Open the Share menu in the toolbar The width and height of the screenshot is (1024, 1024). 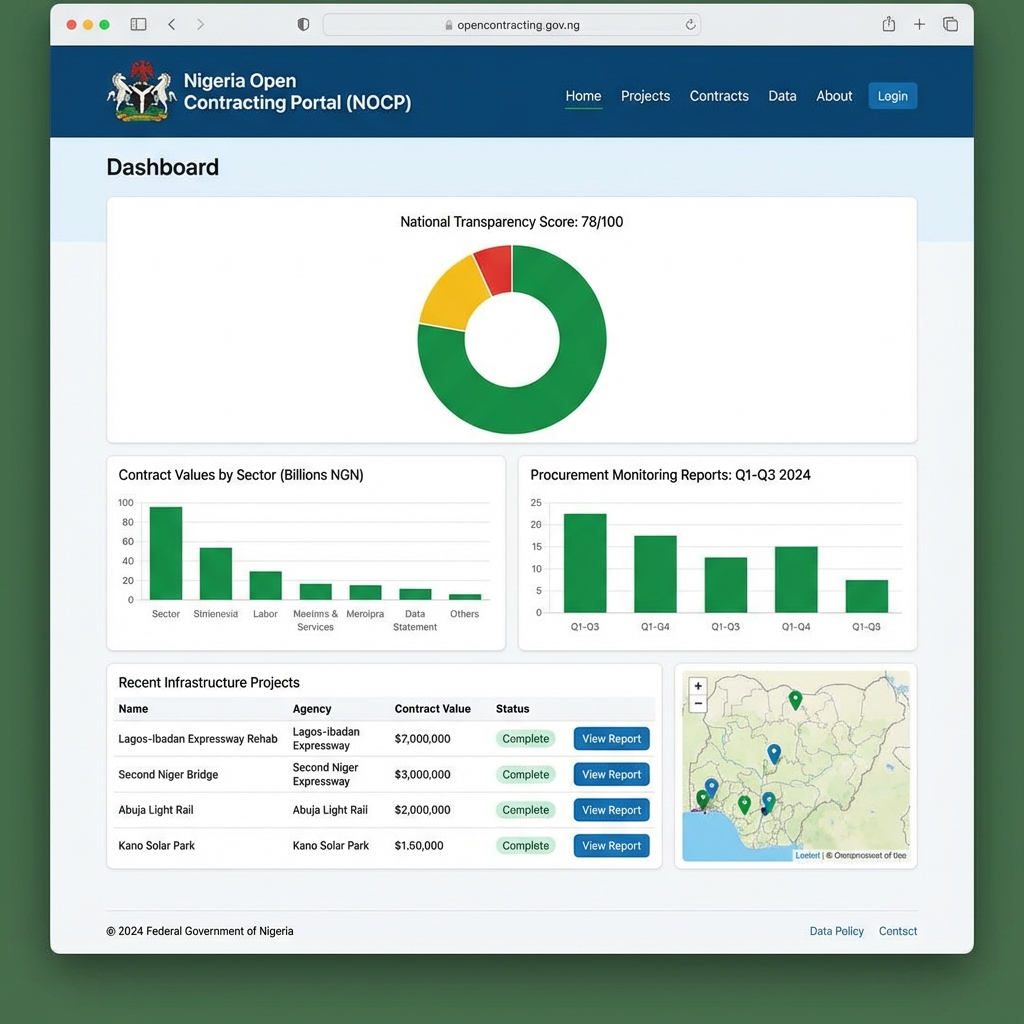coord(888,24)
